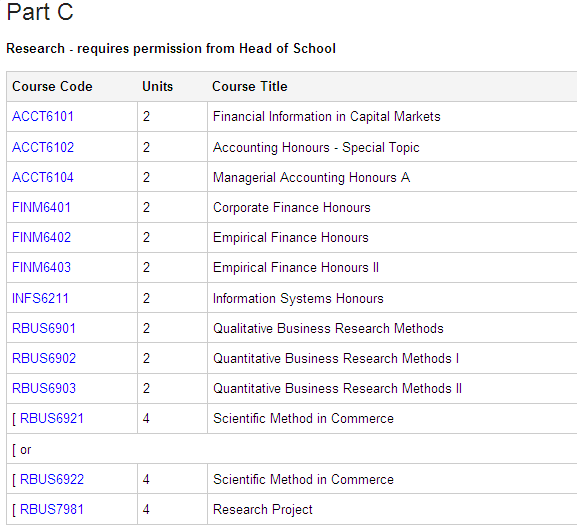Viewport: 580px width, 528px height.
Task: Open the RBUS6903 course link
Action: [x=44, y=388]
